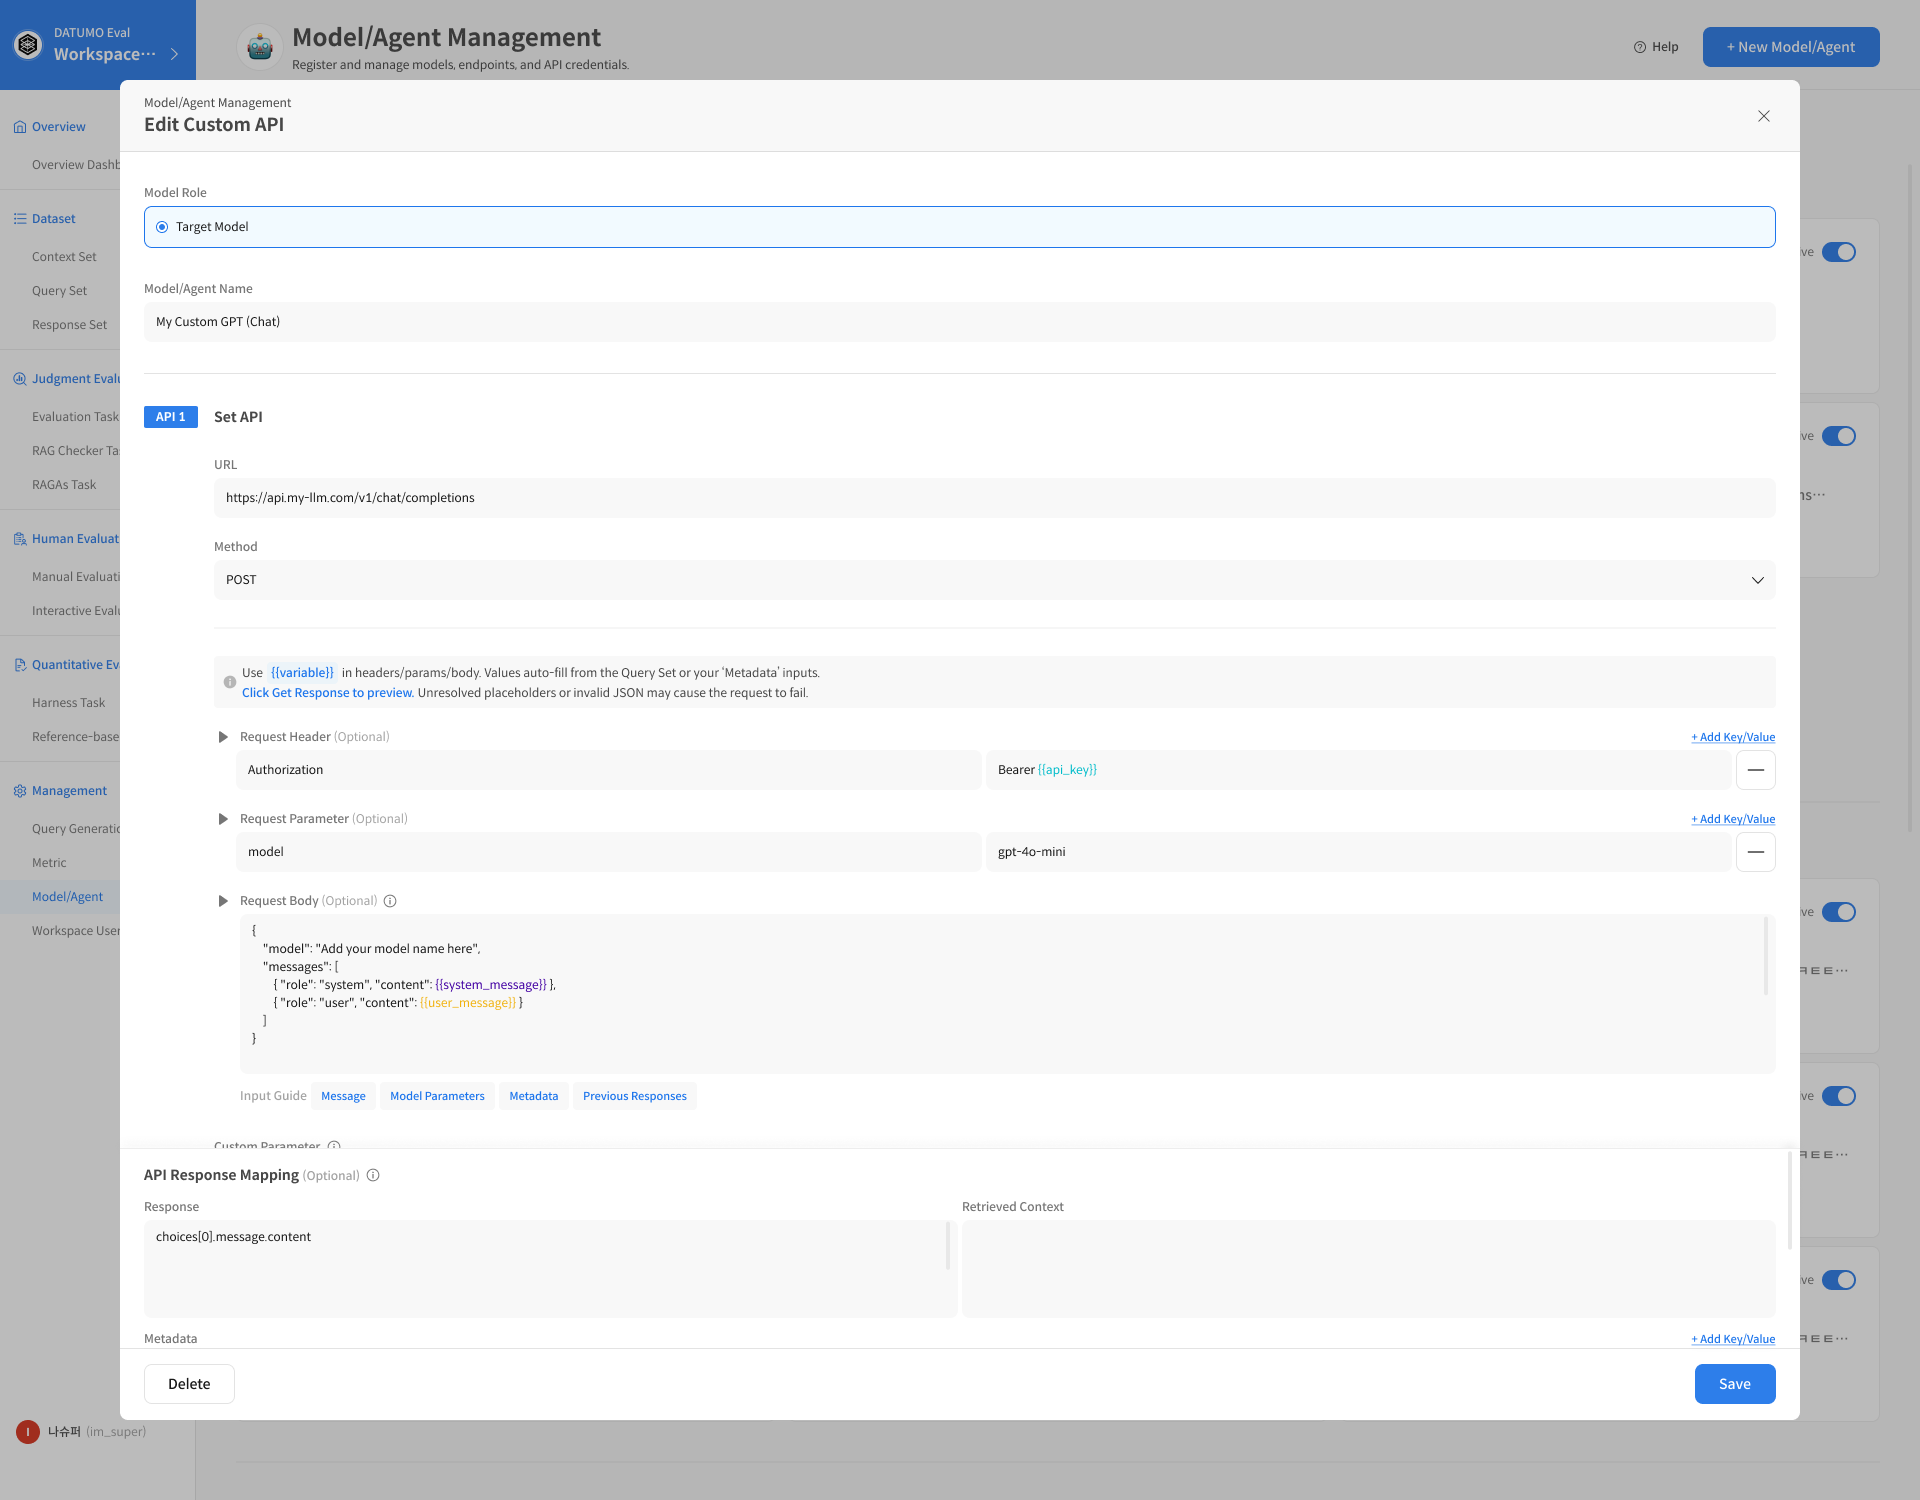Click the robot Model/Agent Management icon
The image size is (1920, 1500).
(x=260, y=47)
